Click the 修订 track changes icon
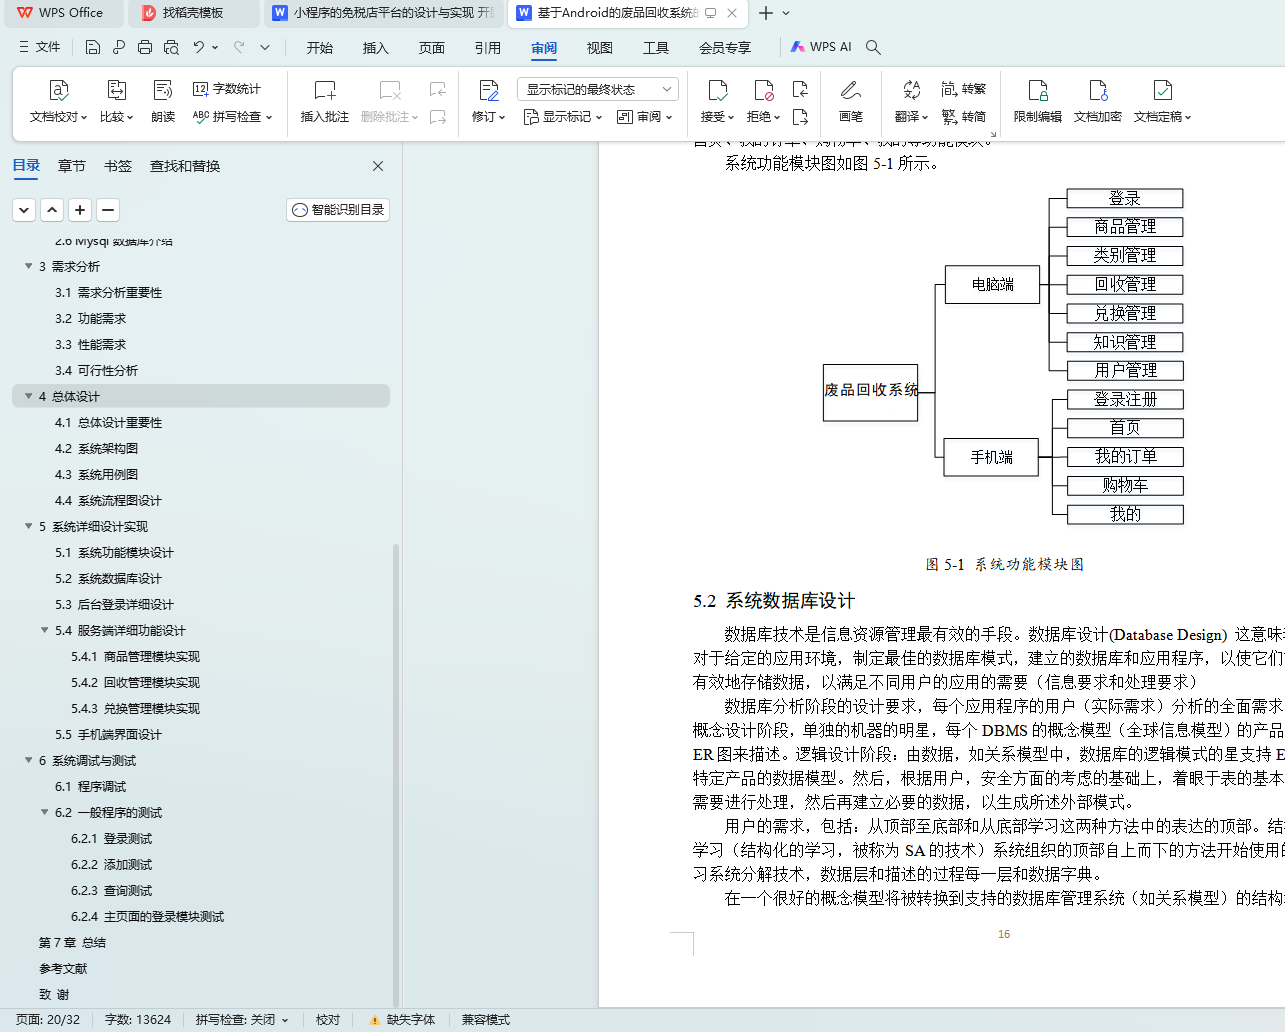1285x1032 pixels. 488,91
